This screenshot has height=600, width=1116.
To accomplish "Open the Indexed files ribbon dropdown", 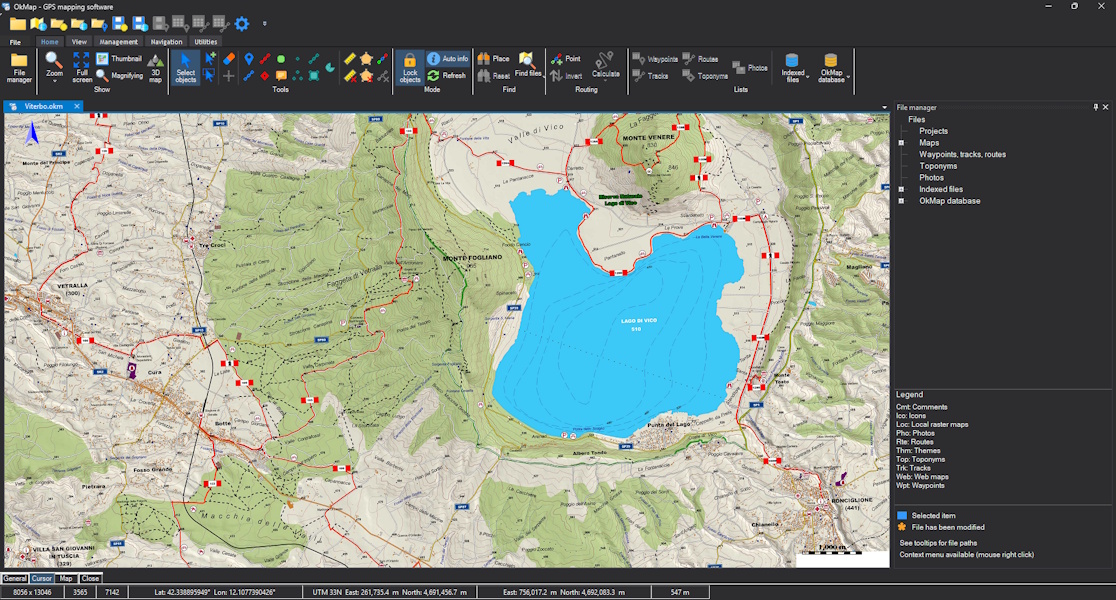I will (x=807, y=77).
